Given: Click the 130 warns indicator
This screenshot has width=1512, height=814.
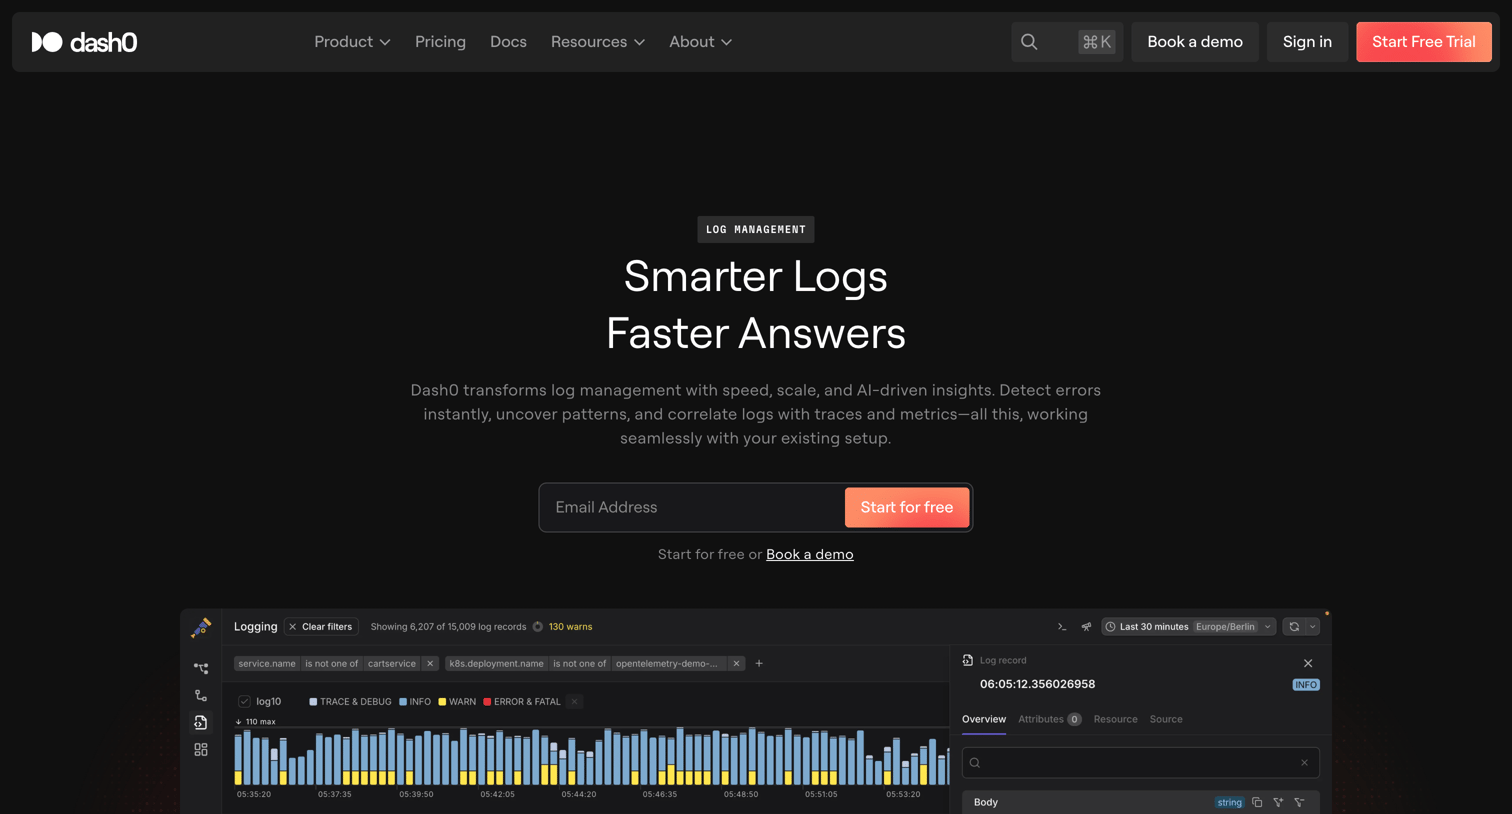Looking at the screenshot, I should click(x=570, y=627).
